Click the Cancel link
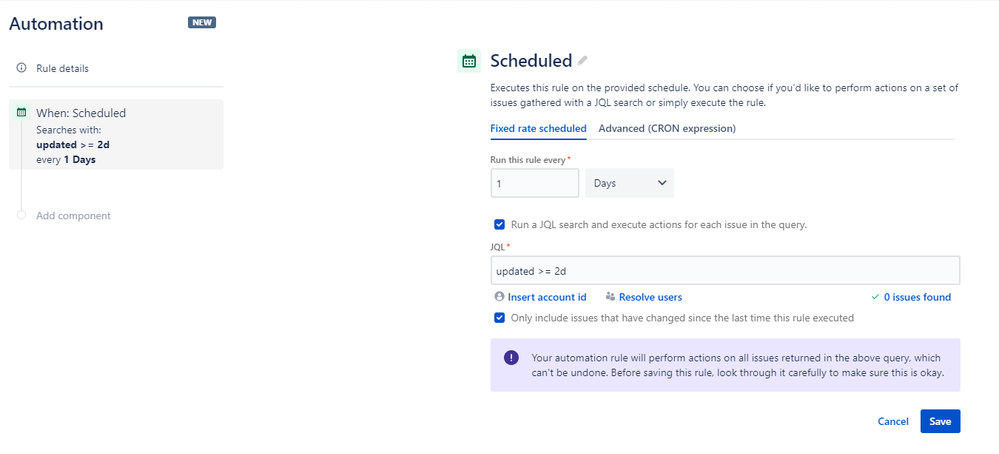 coord(893,422)
